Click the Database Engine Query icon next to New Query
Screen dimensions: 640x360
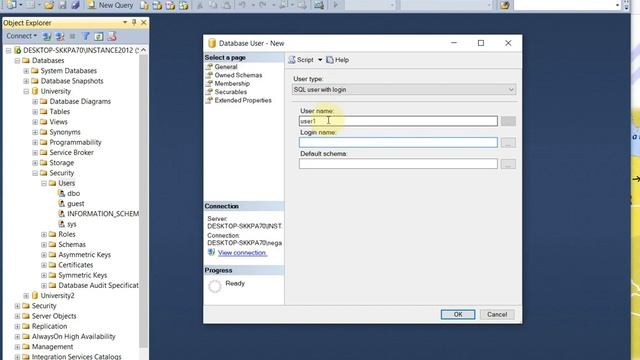tap(144, 5)
